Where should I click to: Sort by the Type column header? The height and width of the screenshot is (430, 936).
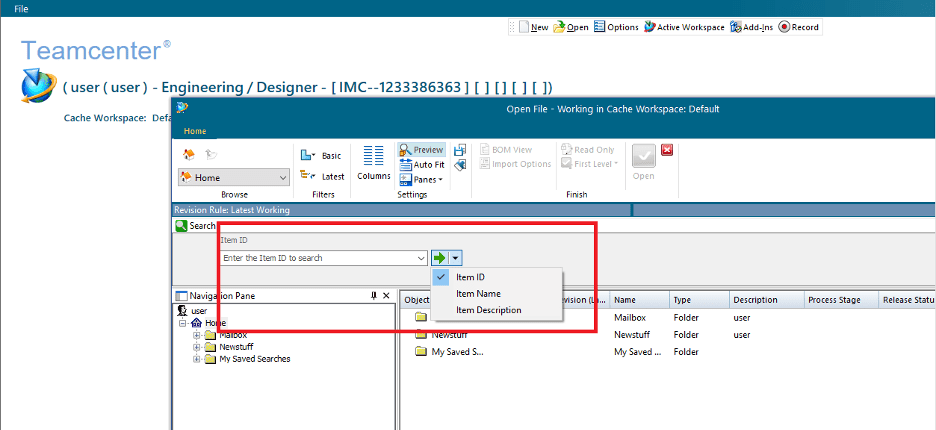[x=700, y=300]
